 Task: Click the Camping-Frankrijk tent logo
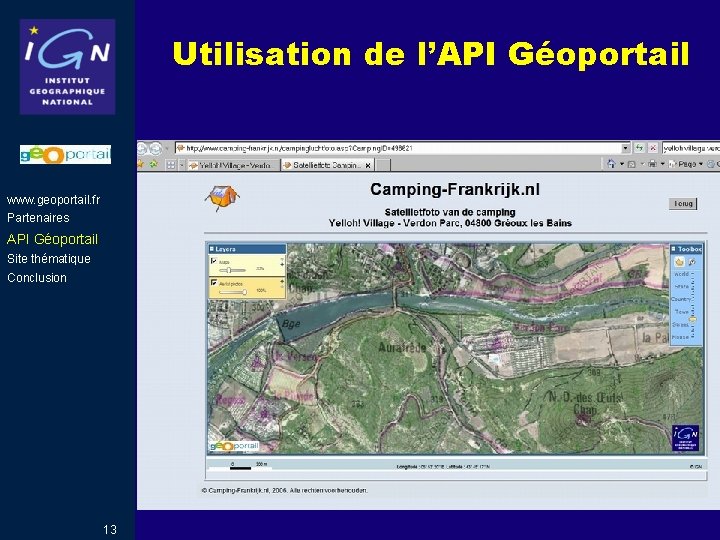tap(222, 198)
